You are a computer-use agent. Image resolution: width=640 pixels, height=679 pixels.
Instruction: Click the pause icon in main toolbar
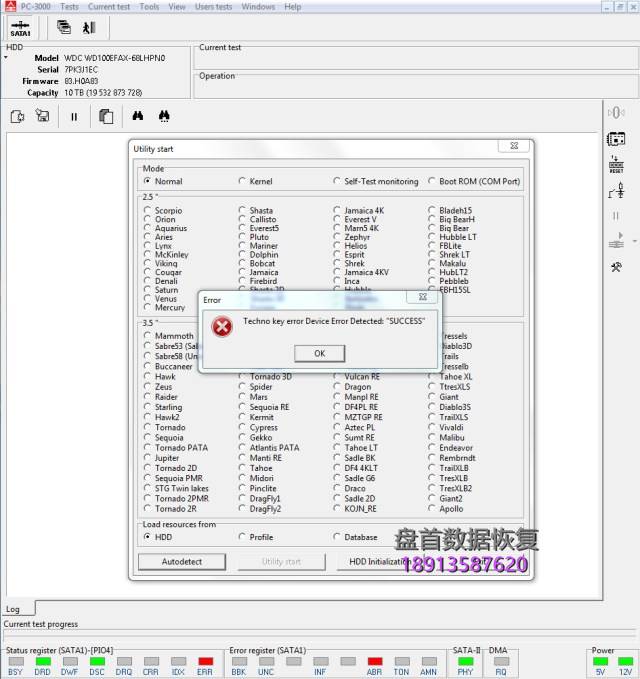[x=74, y=116]
